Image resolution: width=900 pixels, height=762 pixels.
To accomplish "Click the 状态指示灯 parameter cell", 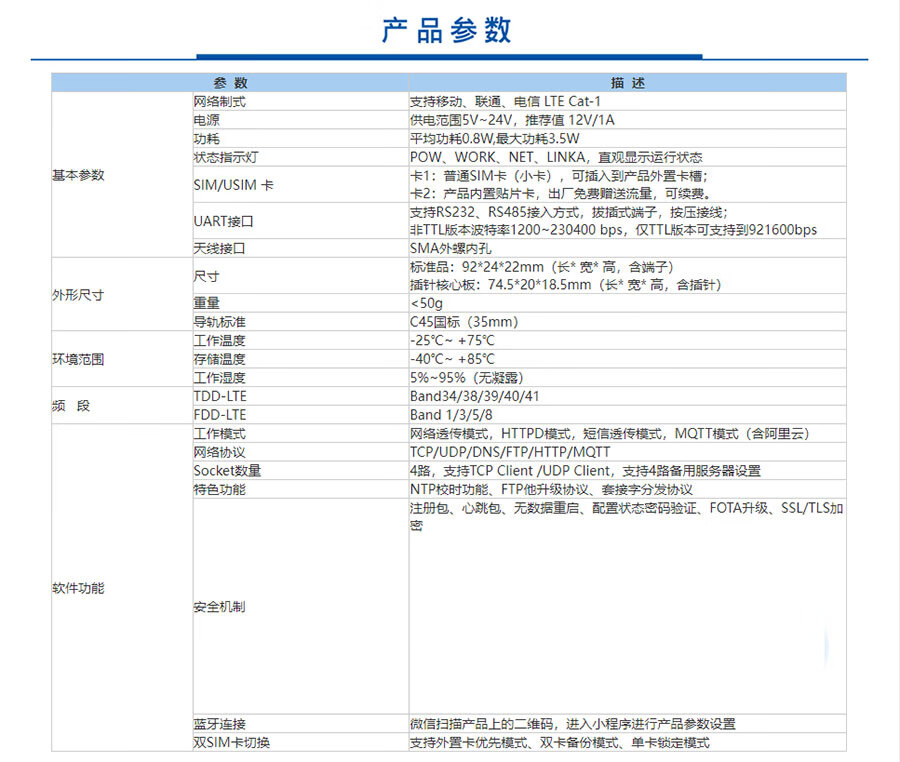I will [x=226, y=157].
